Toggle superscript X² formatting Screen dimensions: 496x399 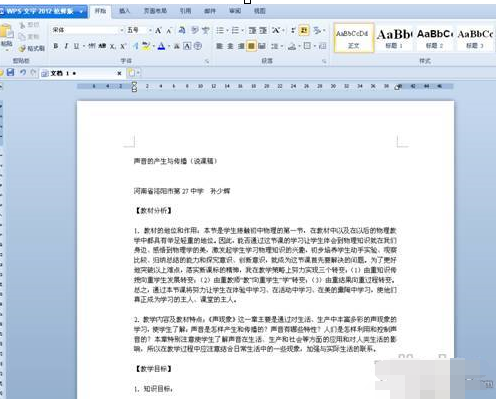[x=123, y=46]
